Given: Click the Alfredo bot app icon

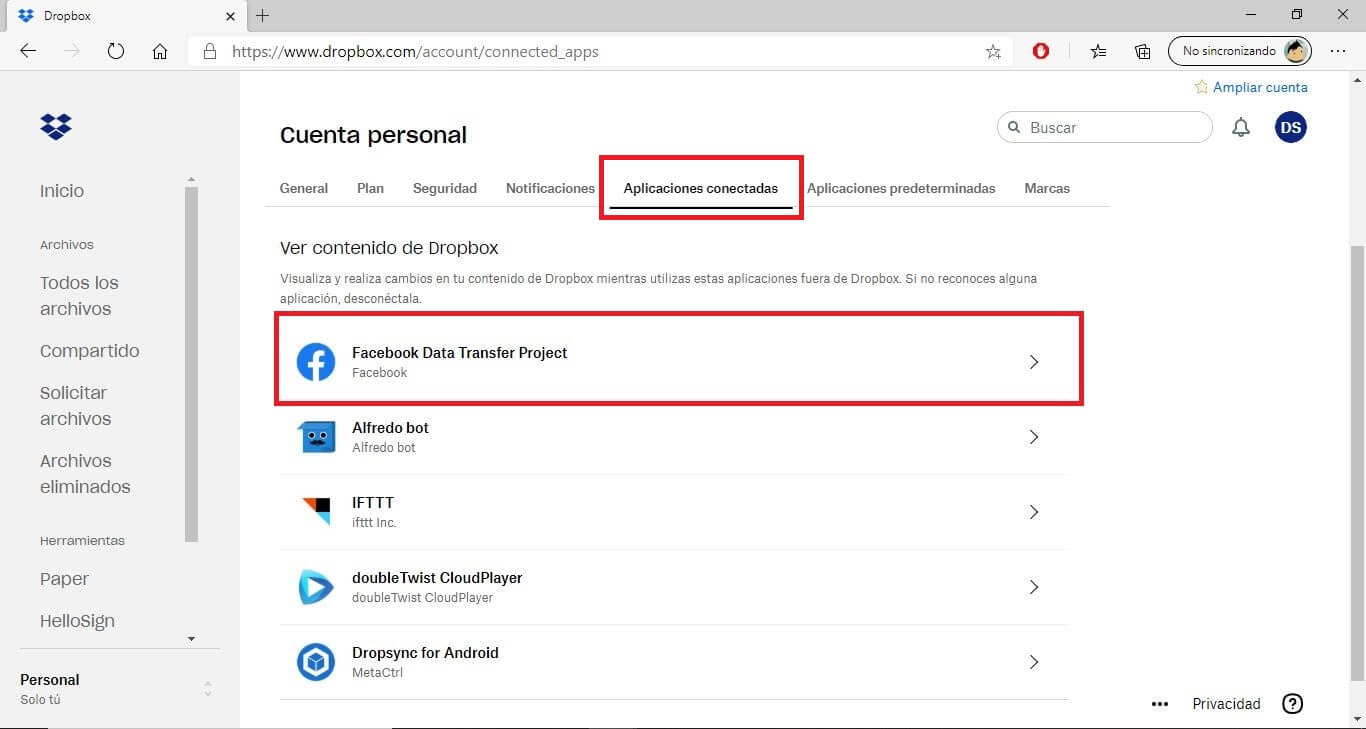Looking at the screenshot, I should pos(316,437).
